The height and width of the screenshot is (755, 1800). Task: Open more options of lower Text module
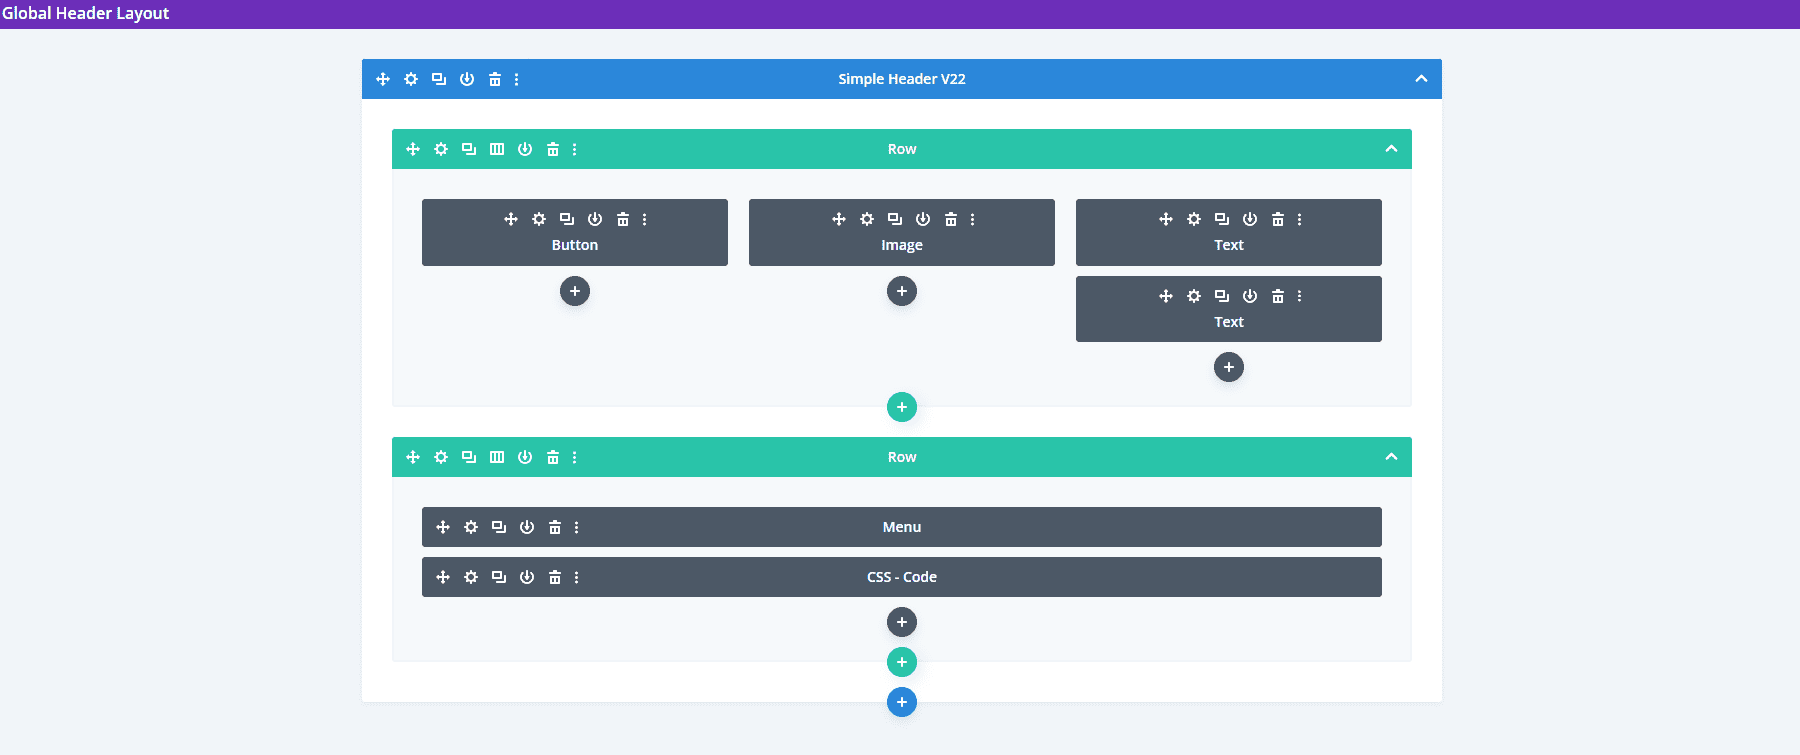[1300, 296]
